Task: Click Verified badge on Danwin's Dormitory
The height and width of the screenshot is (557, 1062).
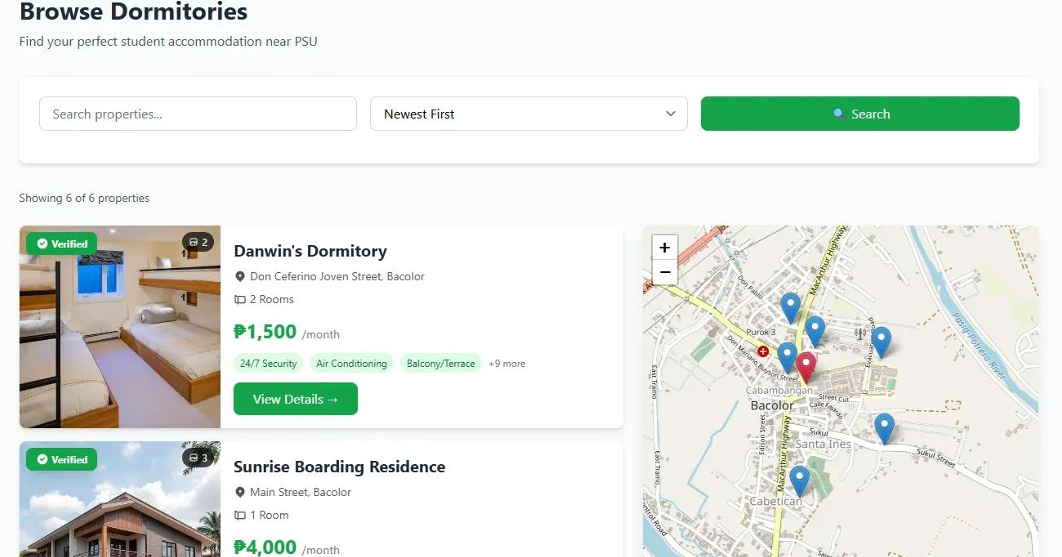Action: pyautogui.click(x=62, y=243)
